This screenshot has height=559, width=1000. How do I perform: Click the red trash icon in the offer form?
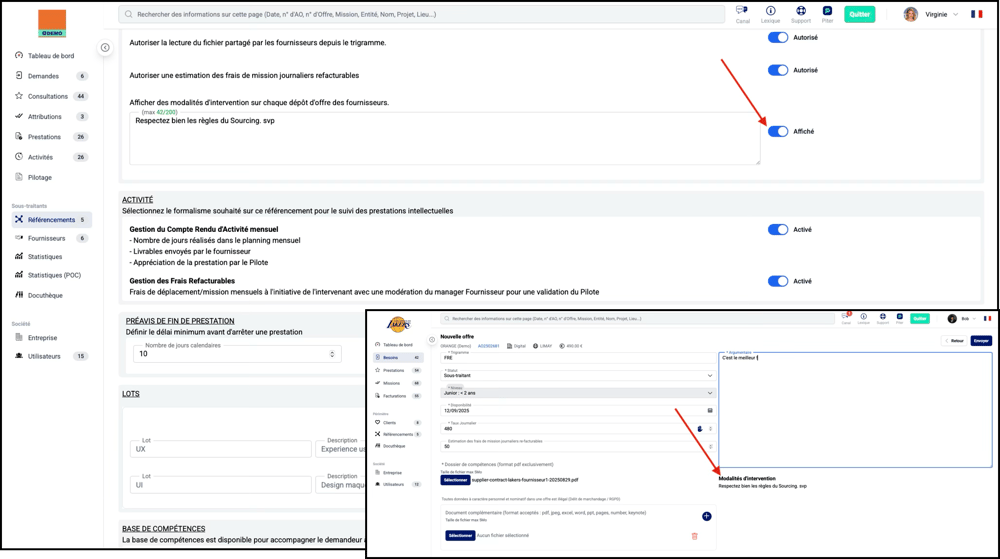coord(695,536)
